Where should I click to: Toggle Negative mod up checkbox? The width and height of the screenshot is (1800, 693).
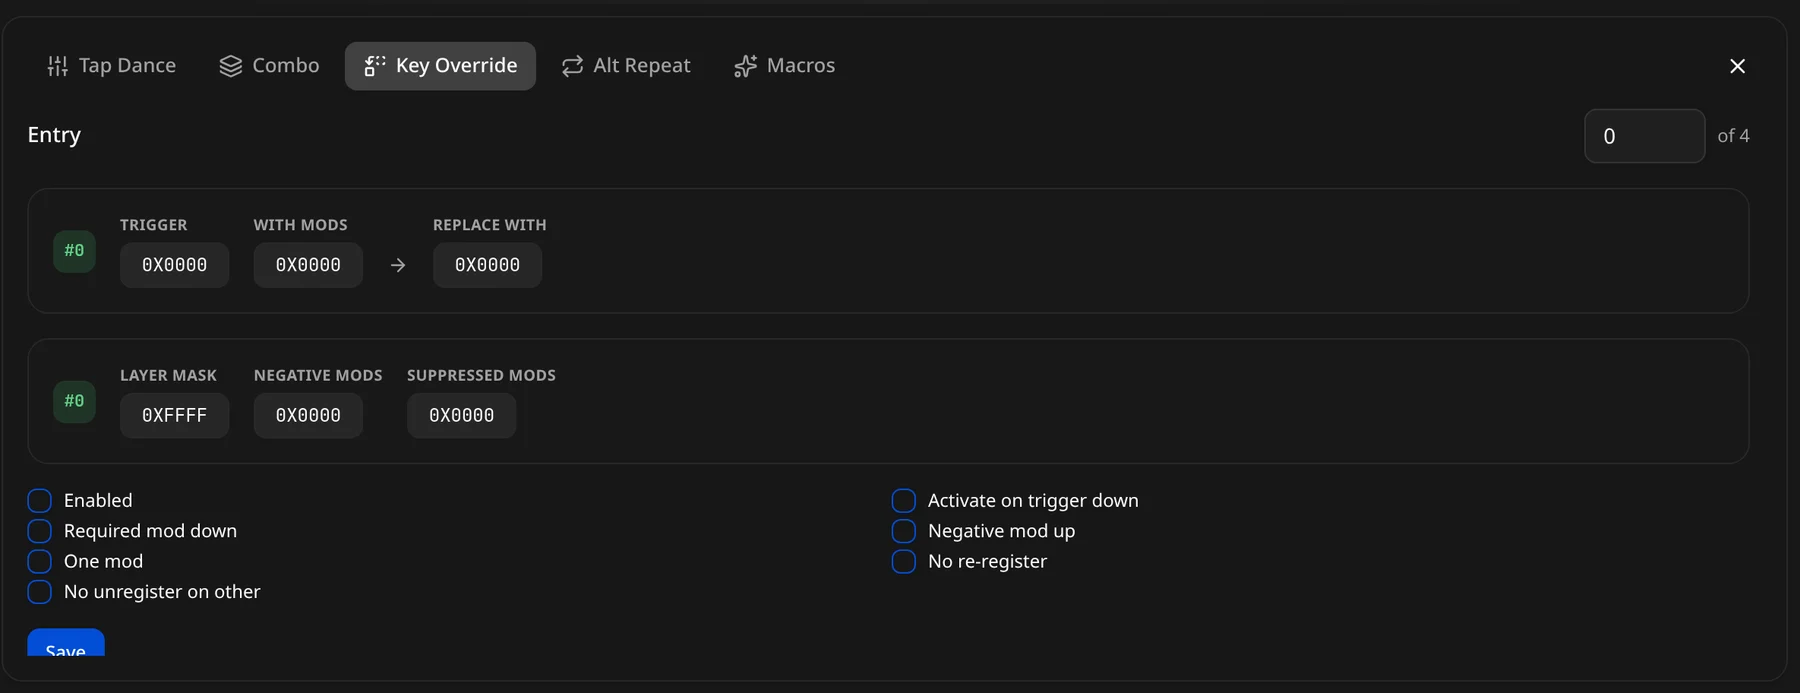903,531
